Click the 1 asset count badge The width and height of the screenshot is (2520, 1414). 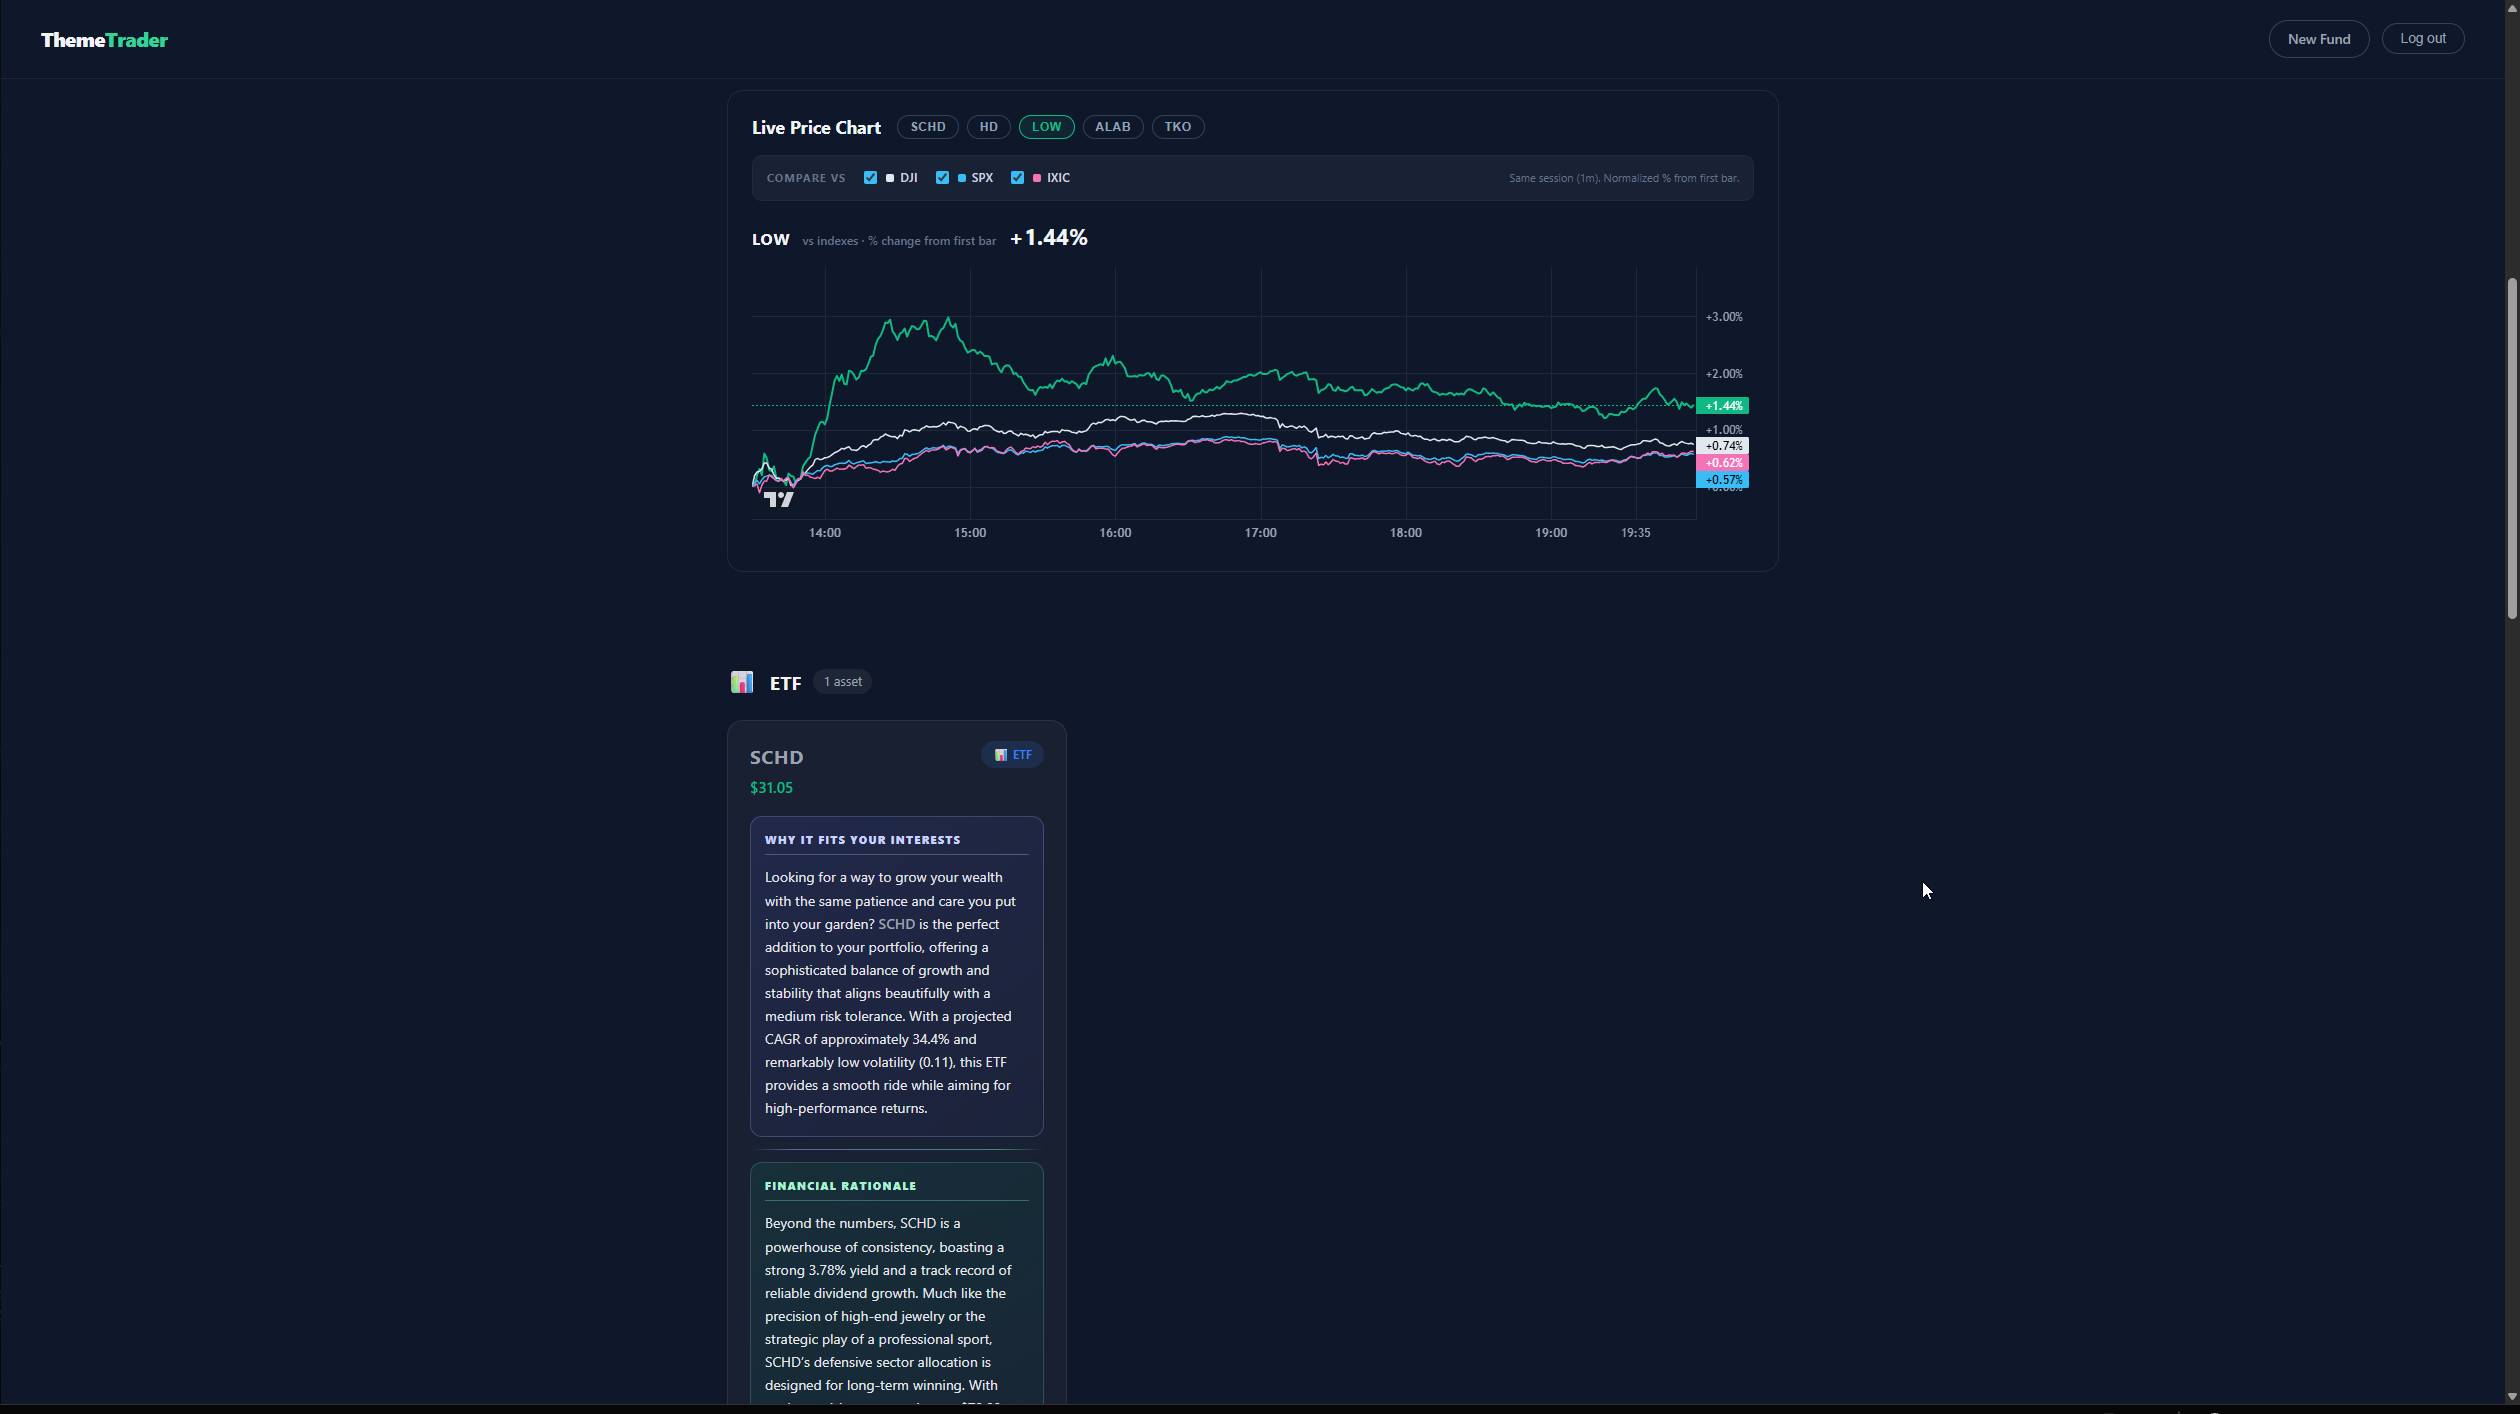[x=842, y=682]
